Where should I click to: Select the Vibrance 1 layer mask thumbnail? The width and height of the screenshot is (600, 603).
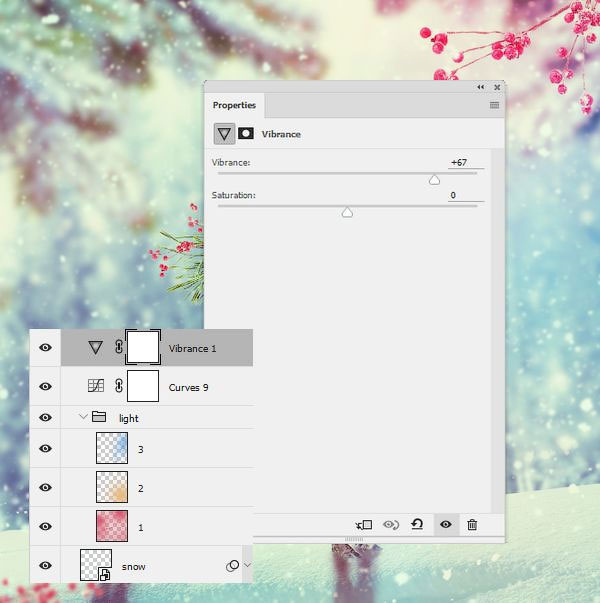click(x=143, y=347)
